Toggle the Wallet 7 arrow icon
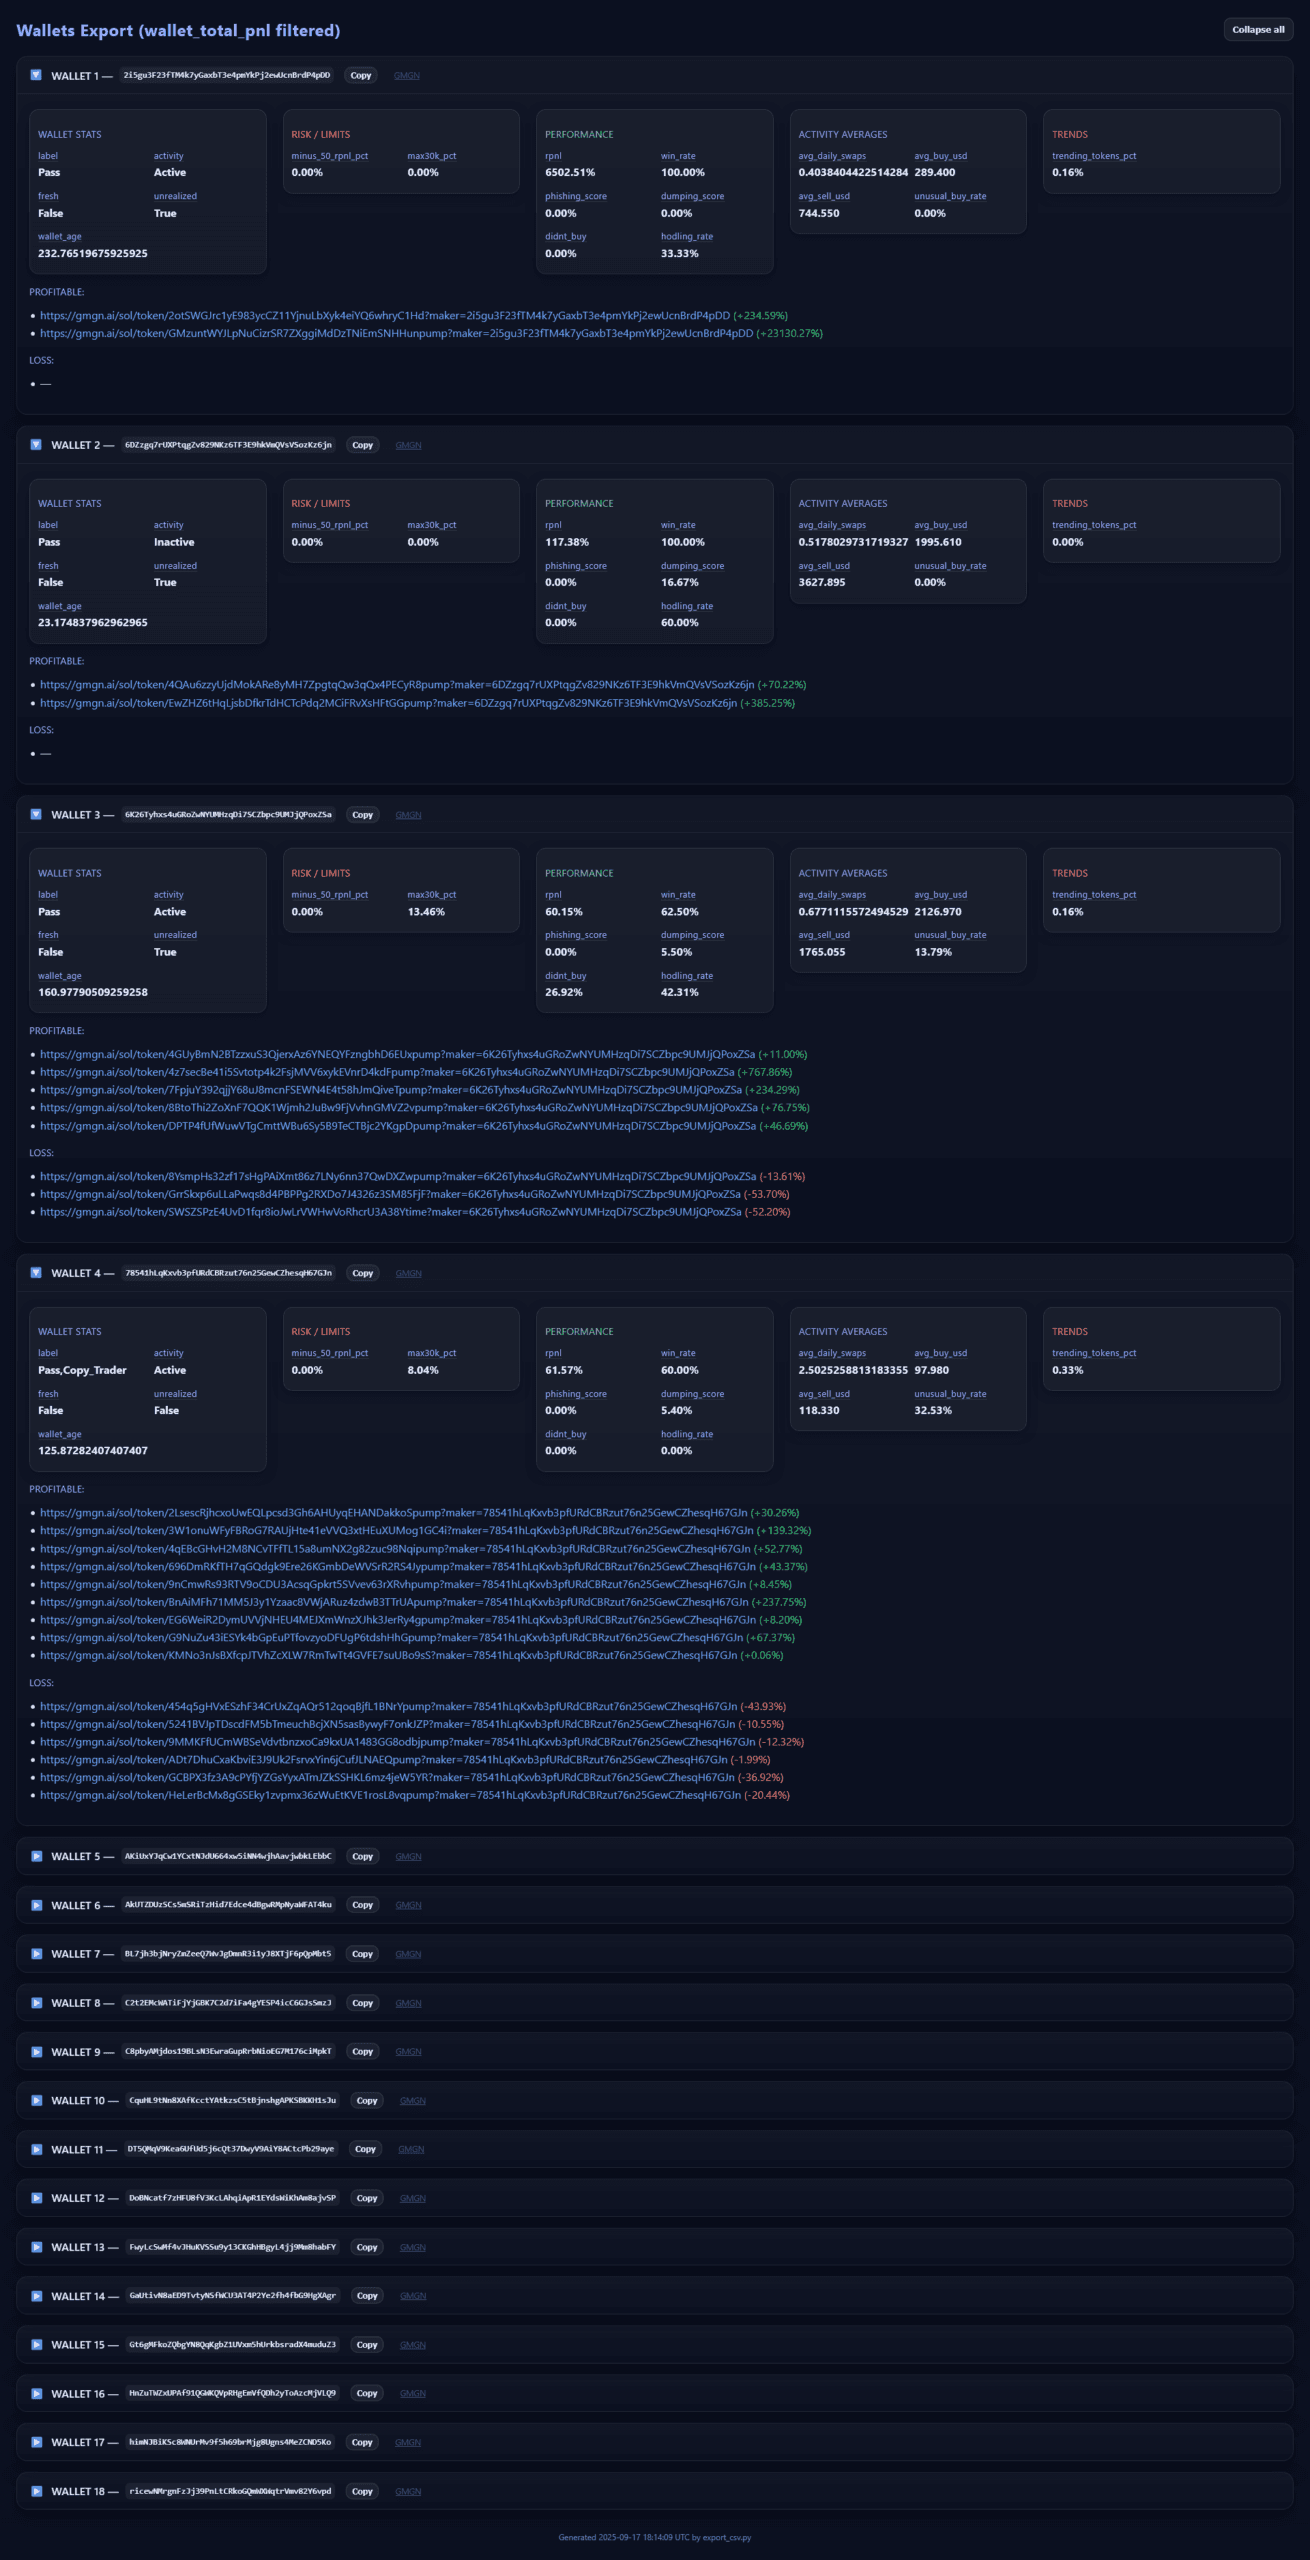Viewport: 1310px width, 2560px height. tap(36, 1954)
